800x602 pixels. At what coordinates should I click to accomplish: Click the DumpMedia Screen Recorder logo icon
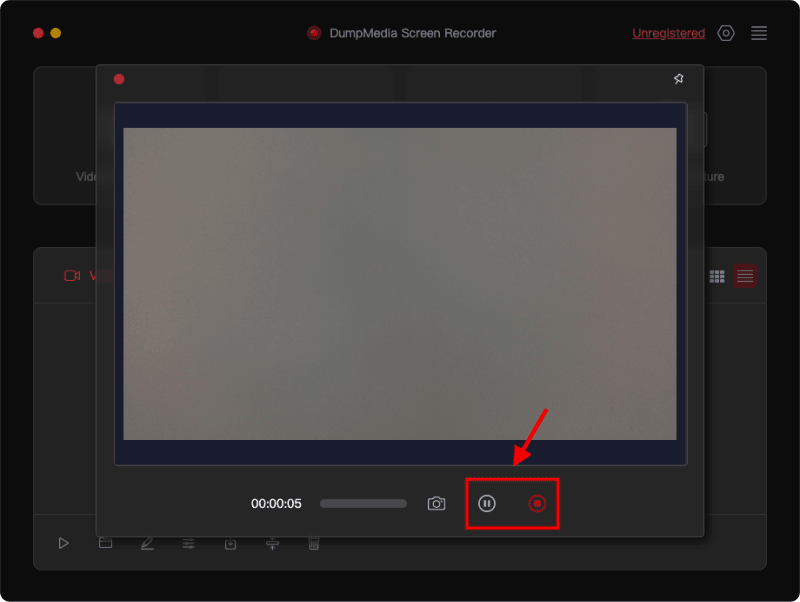pos(314,33)
